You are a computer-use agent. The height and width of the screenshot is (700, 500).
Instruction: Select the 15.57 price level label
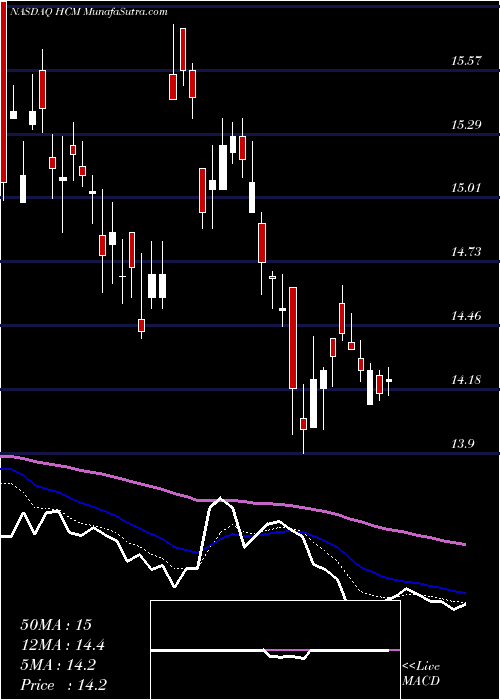pos(466,61)
